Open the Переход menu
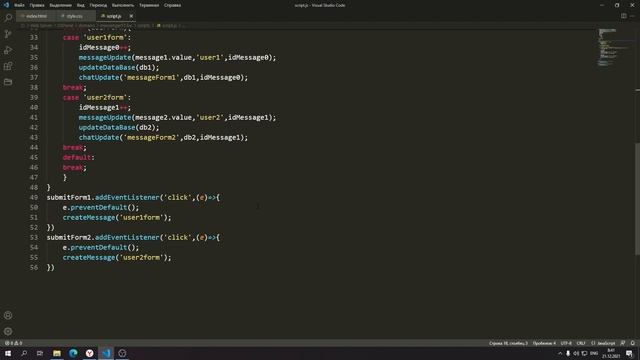640x360 pixels. coord(98,5)
